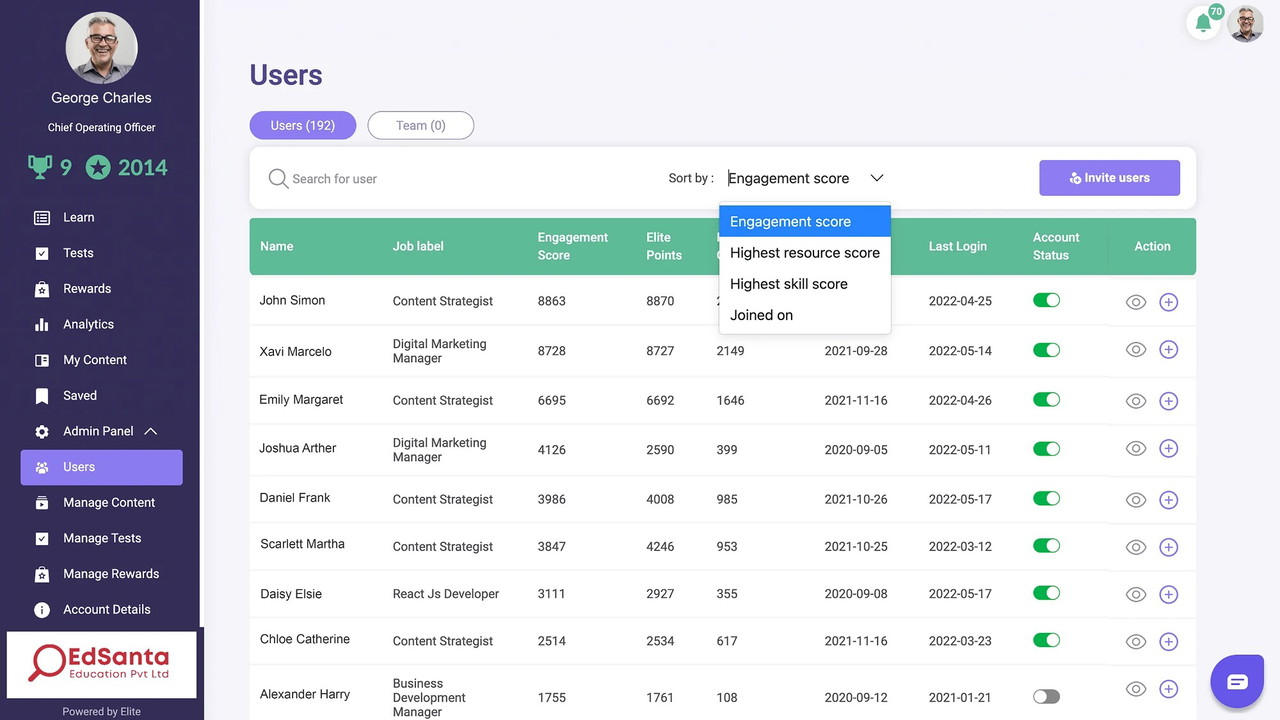Open Analytics from the sidebar
1280x720 pixels.
(x=88, y=324)
